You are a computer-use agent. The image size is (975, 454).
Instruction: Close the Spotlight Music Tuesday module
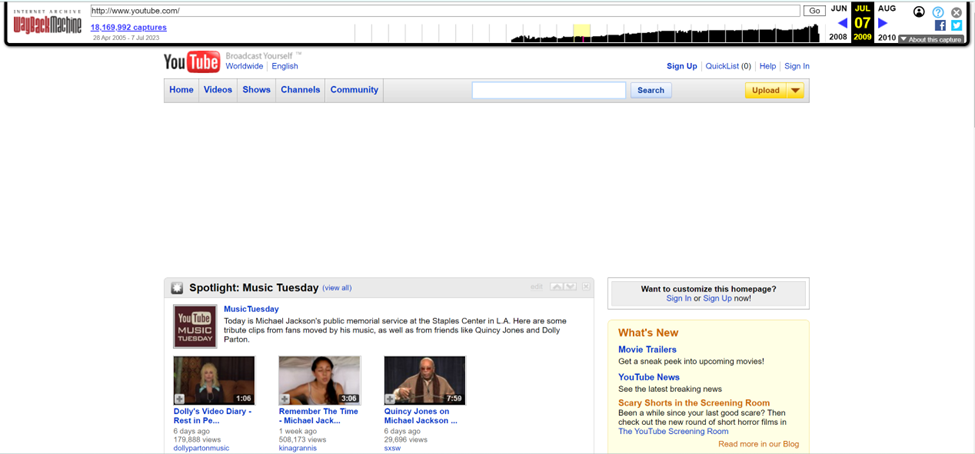586,287
